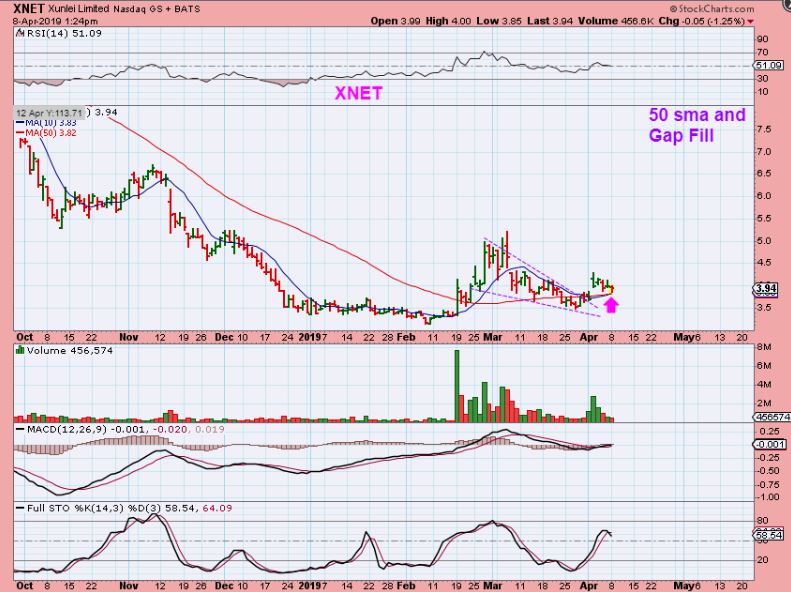The width and height of the screenshot is (791, 592).
Task: Click the green bars icon before Volume
Action: point(20,350)
